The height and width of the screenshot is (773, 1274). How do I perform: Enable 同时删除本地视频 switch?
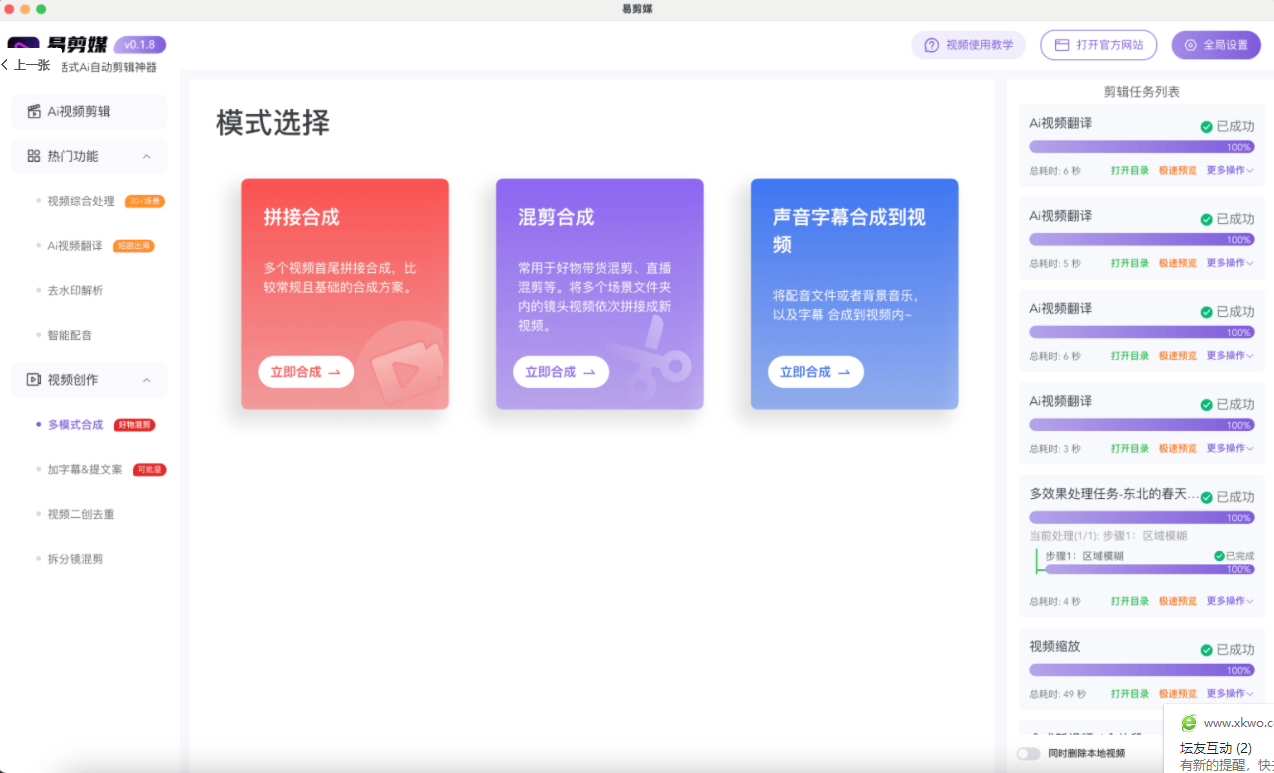pyautogui.click(x=1028, y=753)
